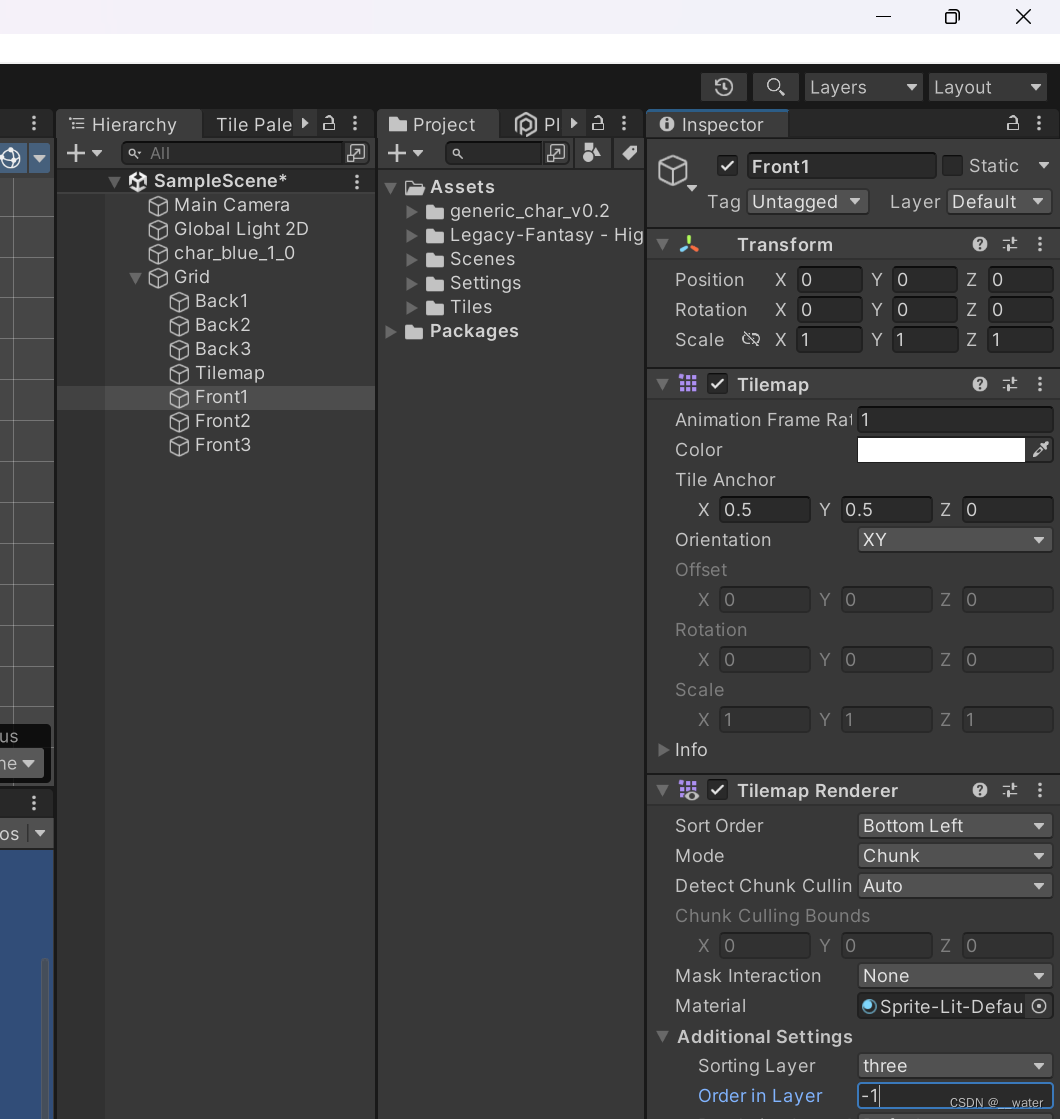The width and height of the screenshot is (1060, 1119).
Task: Open Mask Interaction None dropdown
Action: (x=954, y=976)
